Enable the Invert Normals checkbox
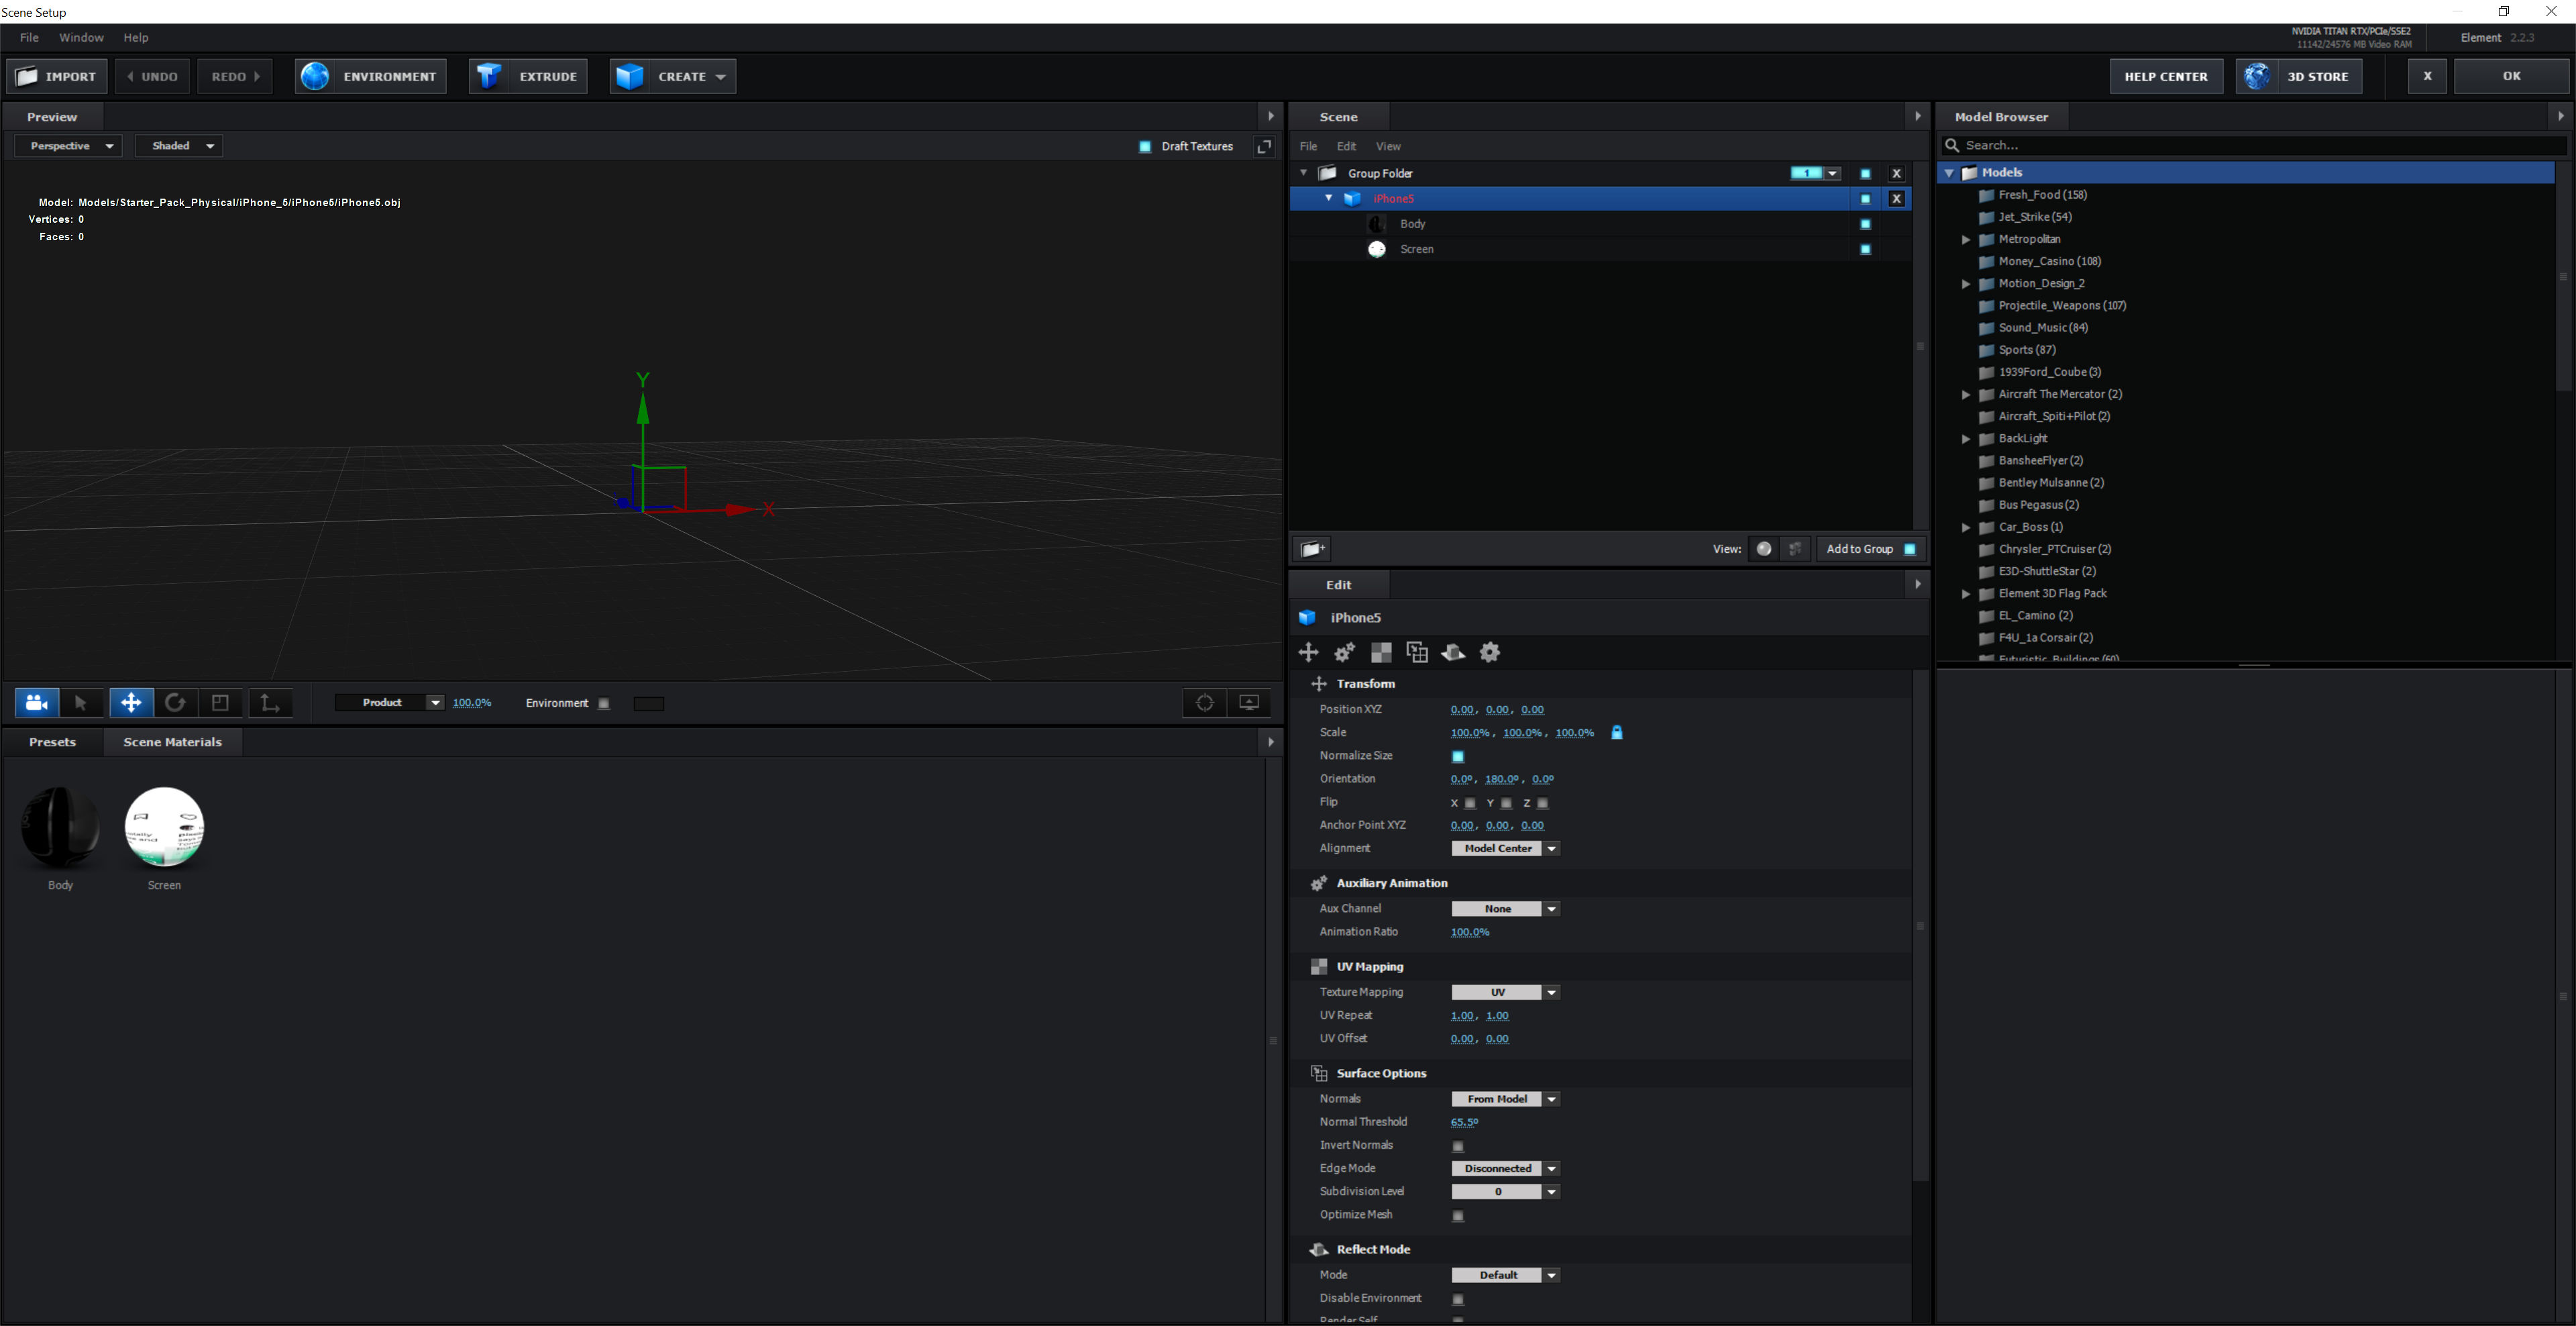This screenshot has height=1326, width=2576. point(1458,1146)
